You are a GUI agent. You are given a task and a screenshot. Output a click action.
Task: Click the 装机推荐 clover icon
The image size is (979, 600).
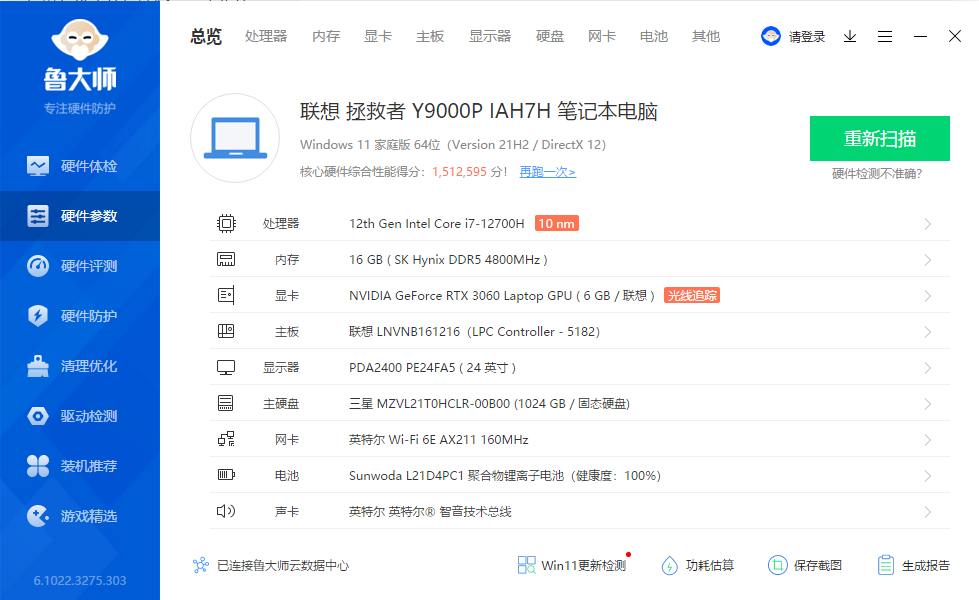[38, 466]
